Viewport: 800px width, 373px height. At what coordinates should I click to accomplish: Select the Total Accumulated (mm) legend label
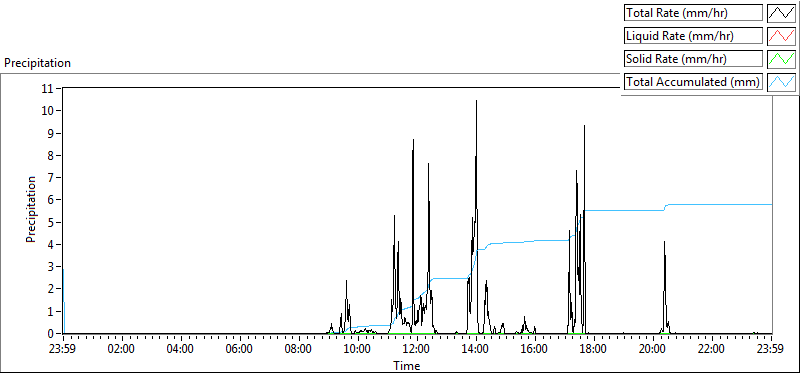coord(693,82)
